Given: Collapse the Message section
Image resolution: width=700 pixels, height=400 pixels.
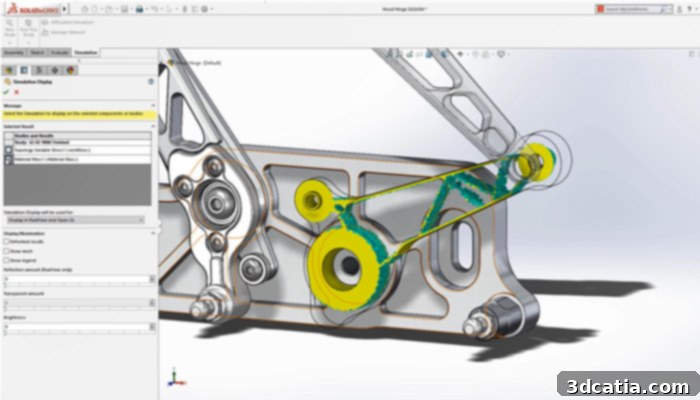Looking at the screenshot, I should (153, 105).
